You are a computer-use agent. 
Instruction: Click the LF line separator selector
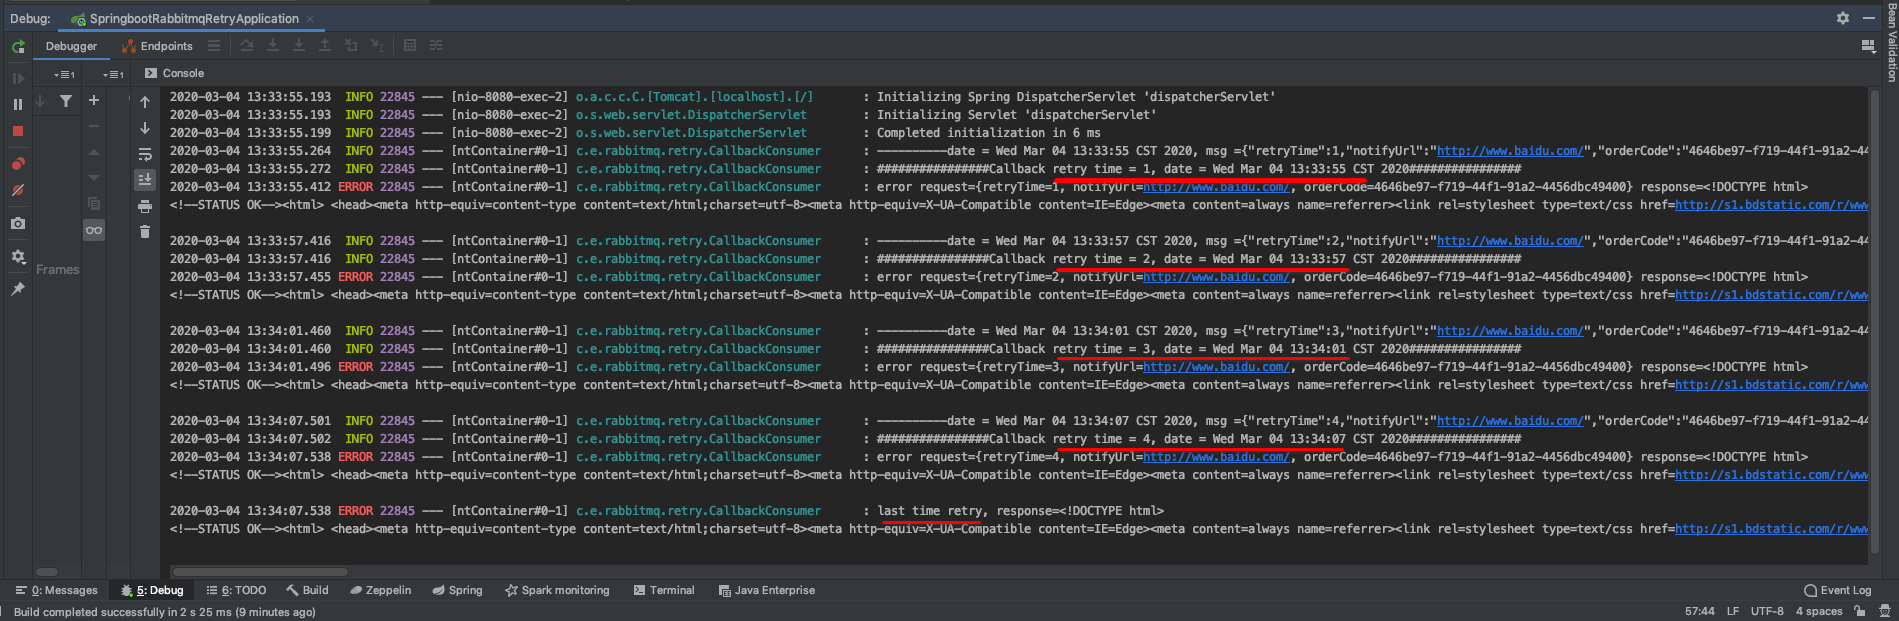pos(1733,611)
